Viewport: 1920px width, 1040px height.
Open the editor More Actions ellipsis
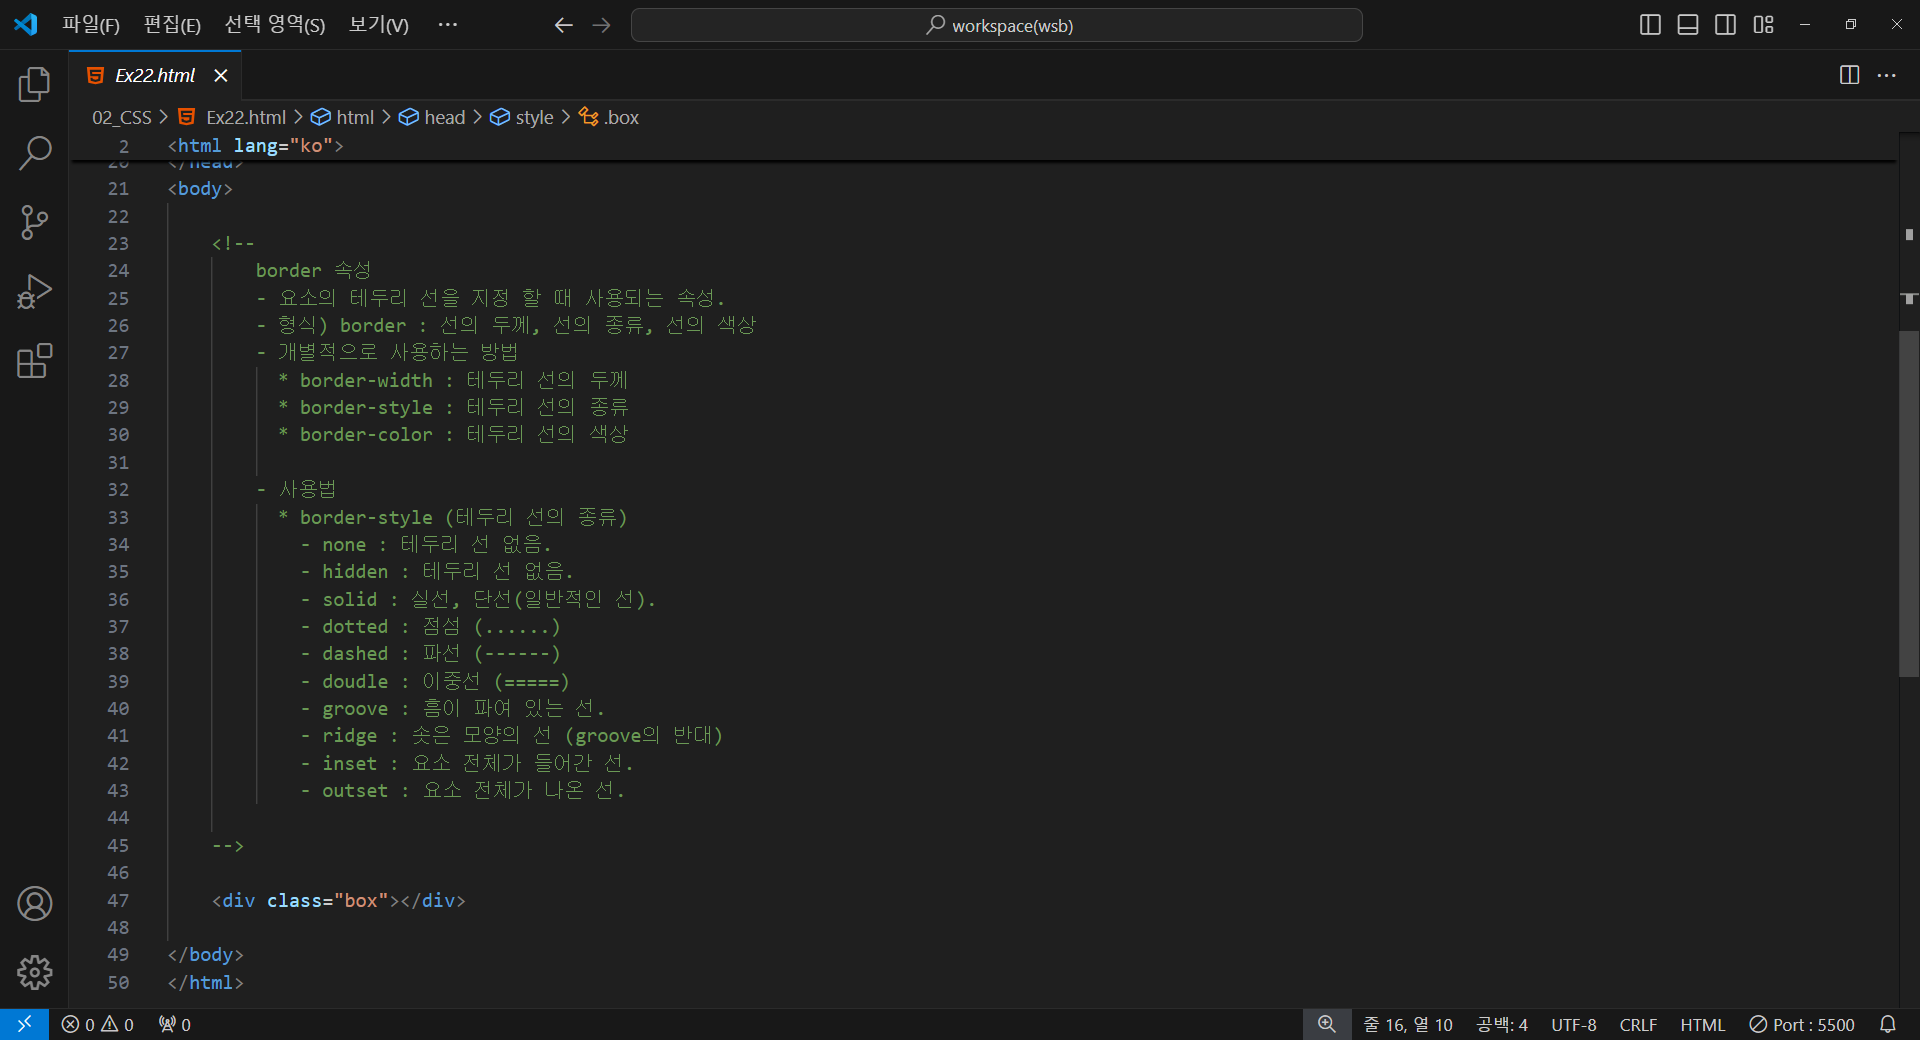pyautogui.click(x=1886, y=75)
